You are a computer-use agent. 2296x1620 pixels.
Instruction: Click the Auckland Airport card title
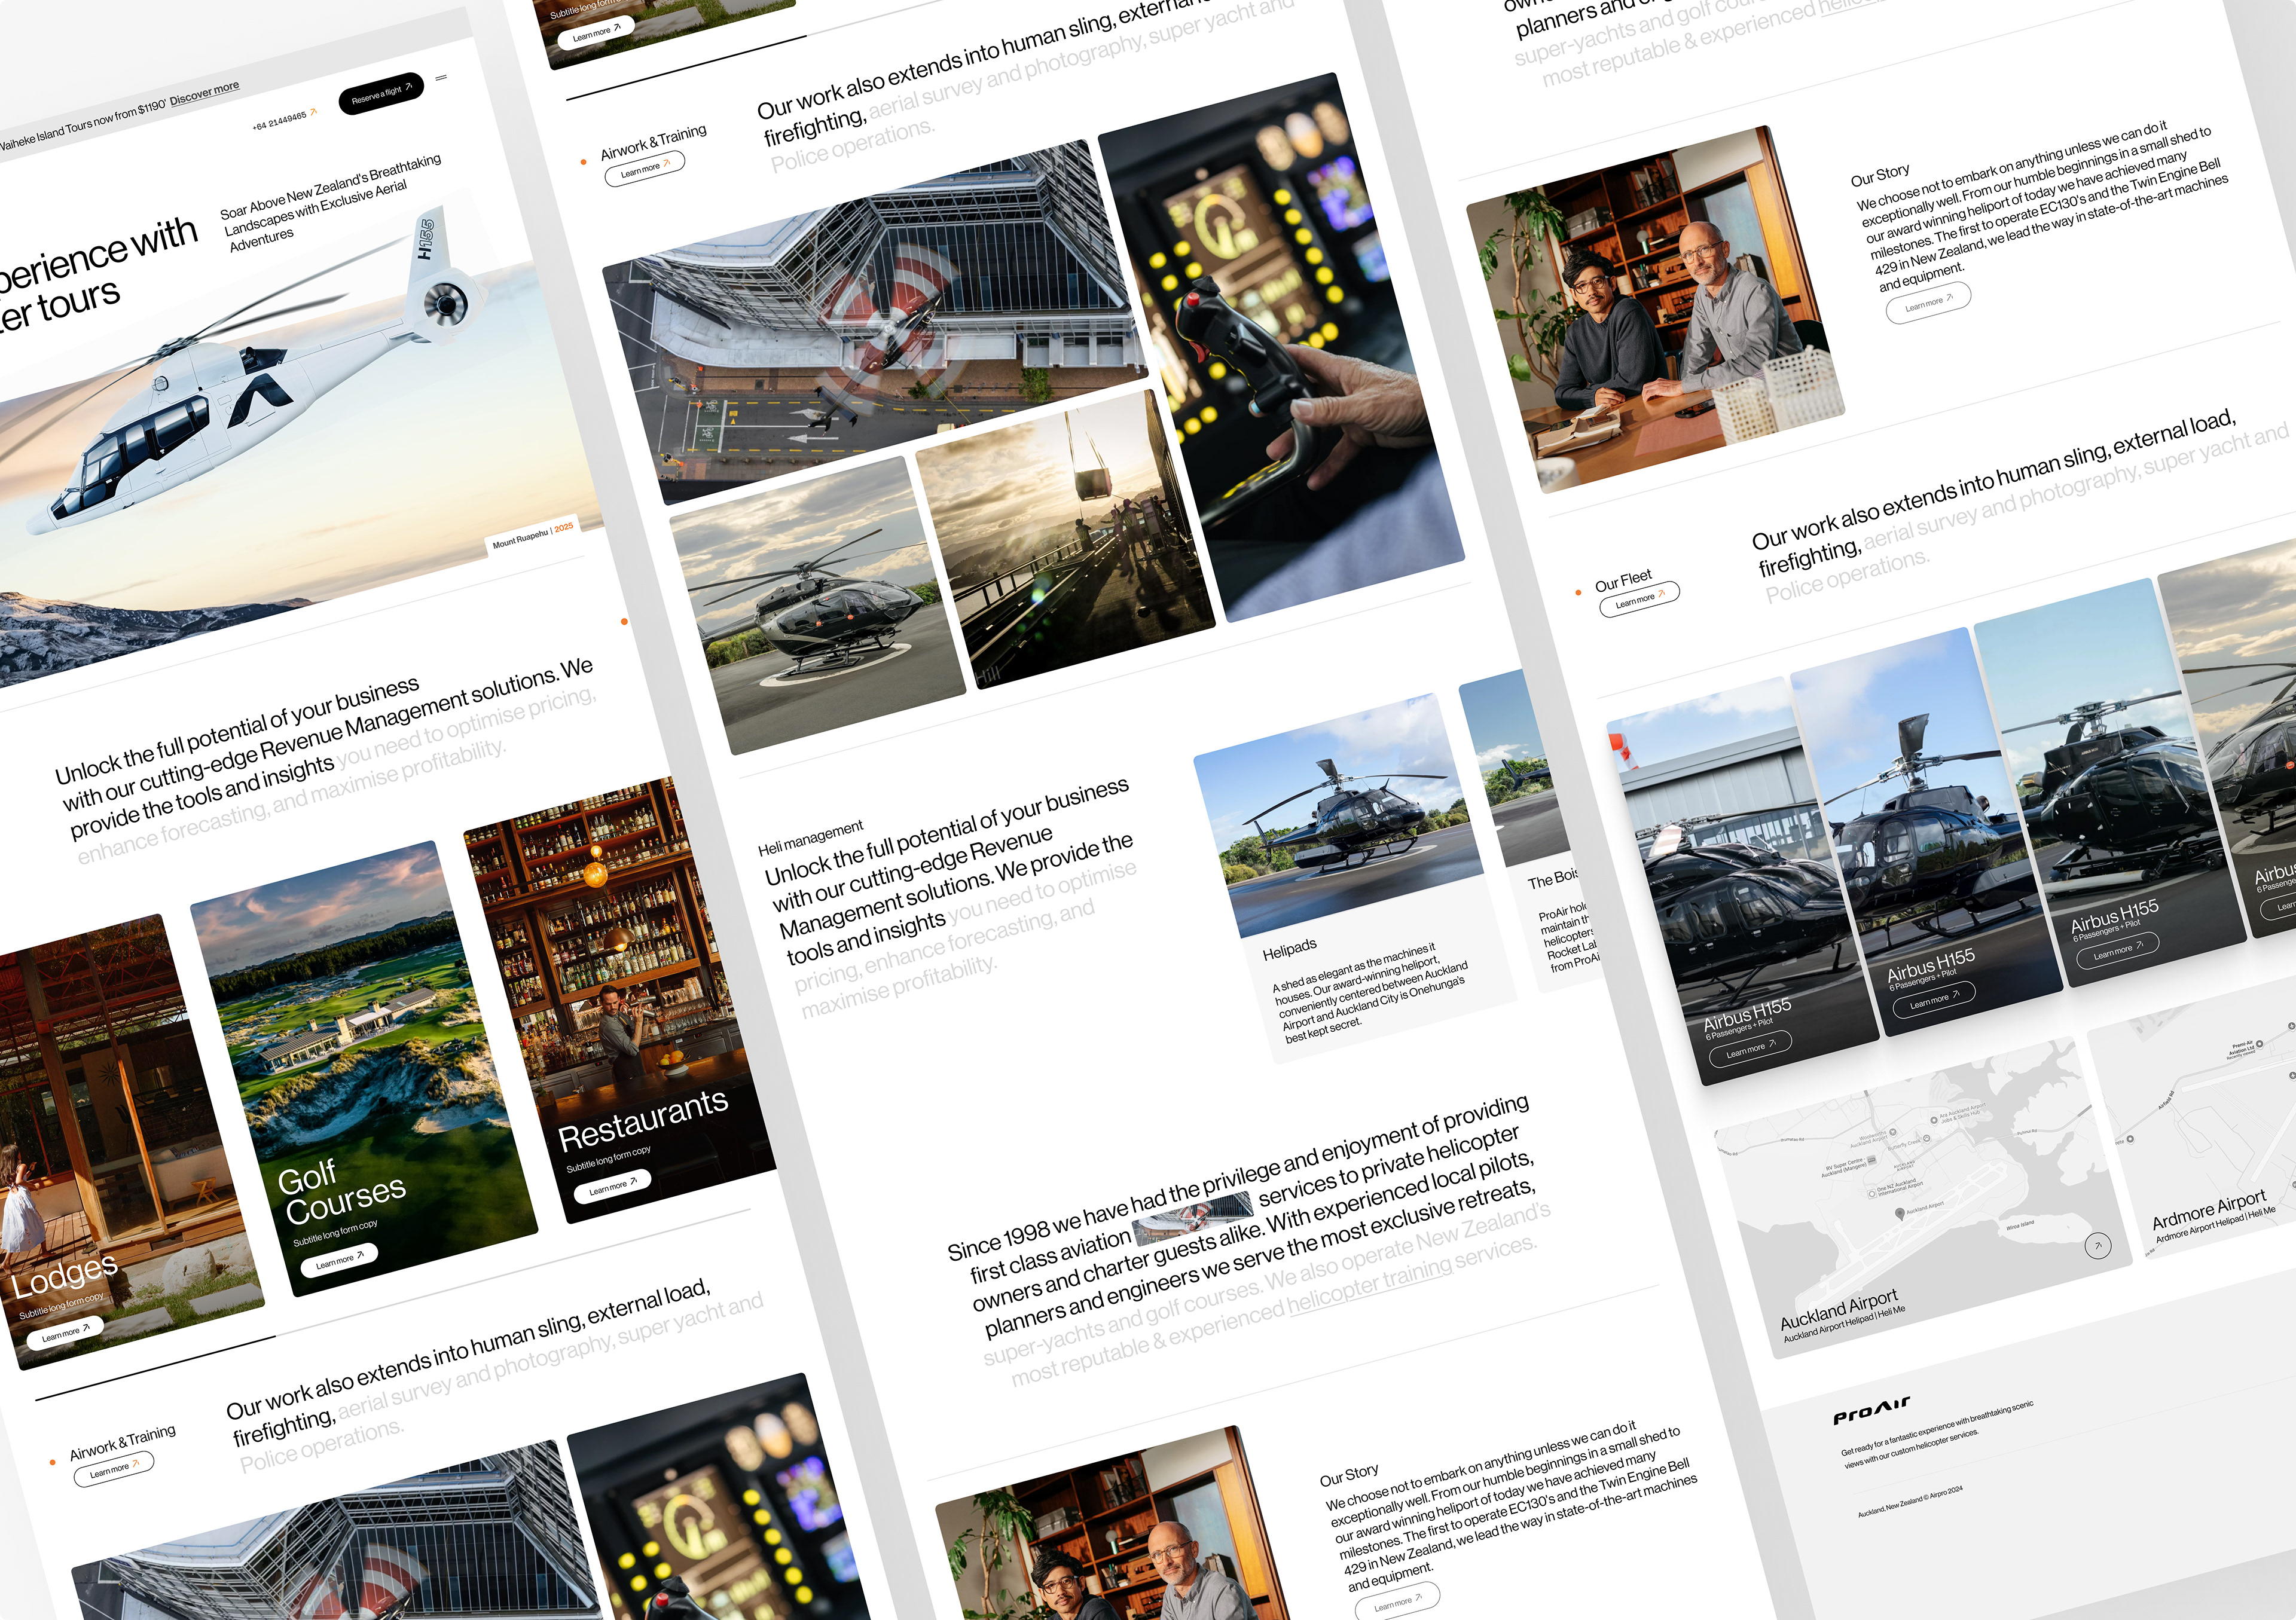[x=1838, y=1311]
